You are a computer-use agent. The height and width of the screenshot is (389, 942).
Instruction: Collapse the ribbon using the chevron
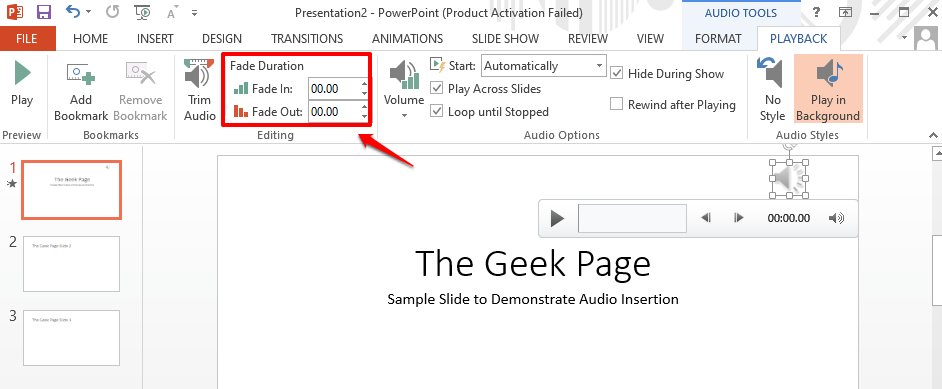click(933, 135)
